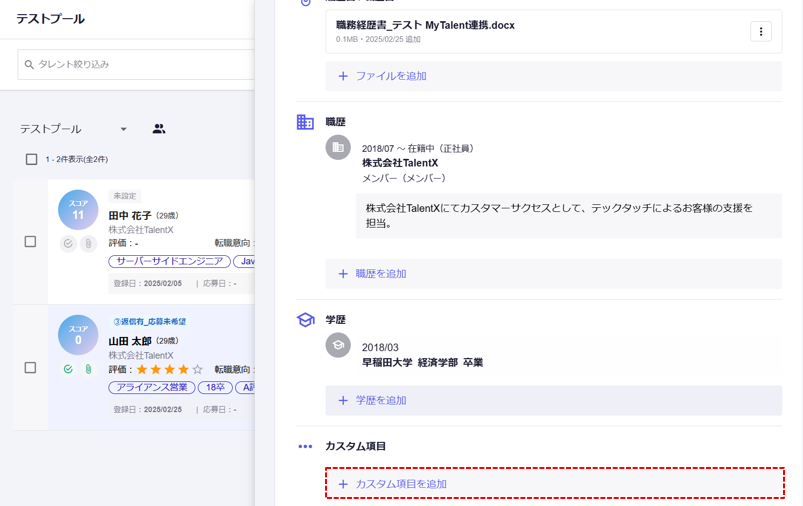
Task: Click the attachment paperclip icon for 田中 花子
Action: (x=88, y=243)
